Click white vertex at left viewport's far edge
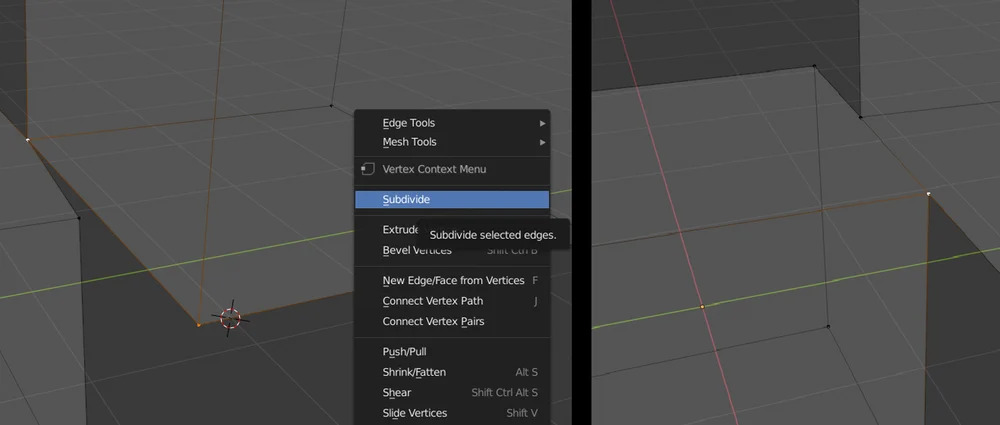This screenshot has width=1000, height=425. pyautogui.click(x=28, y=140)
